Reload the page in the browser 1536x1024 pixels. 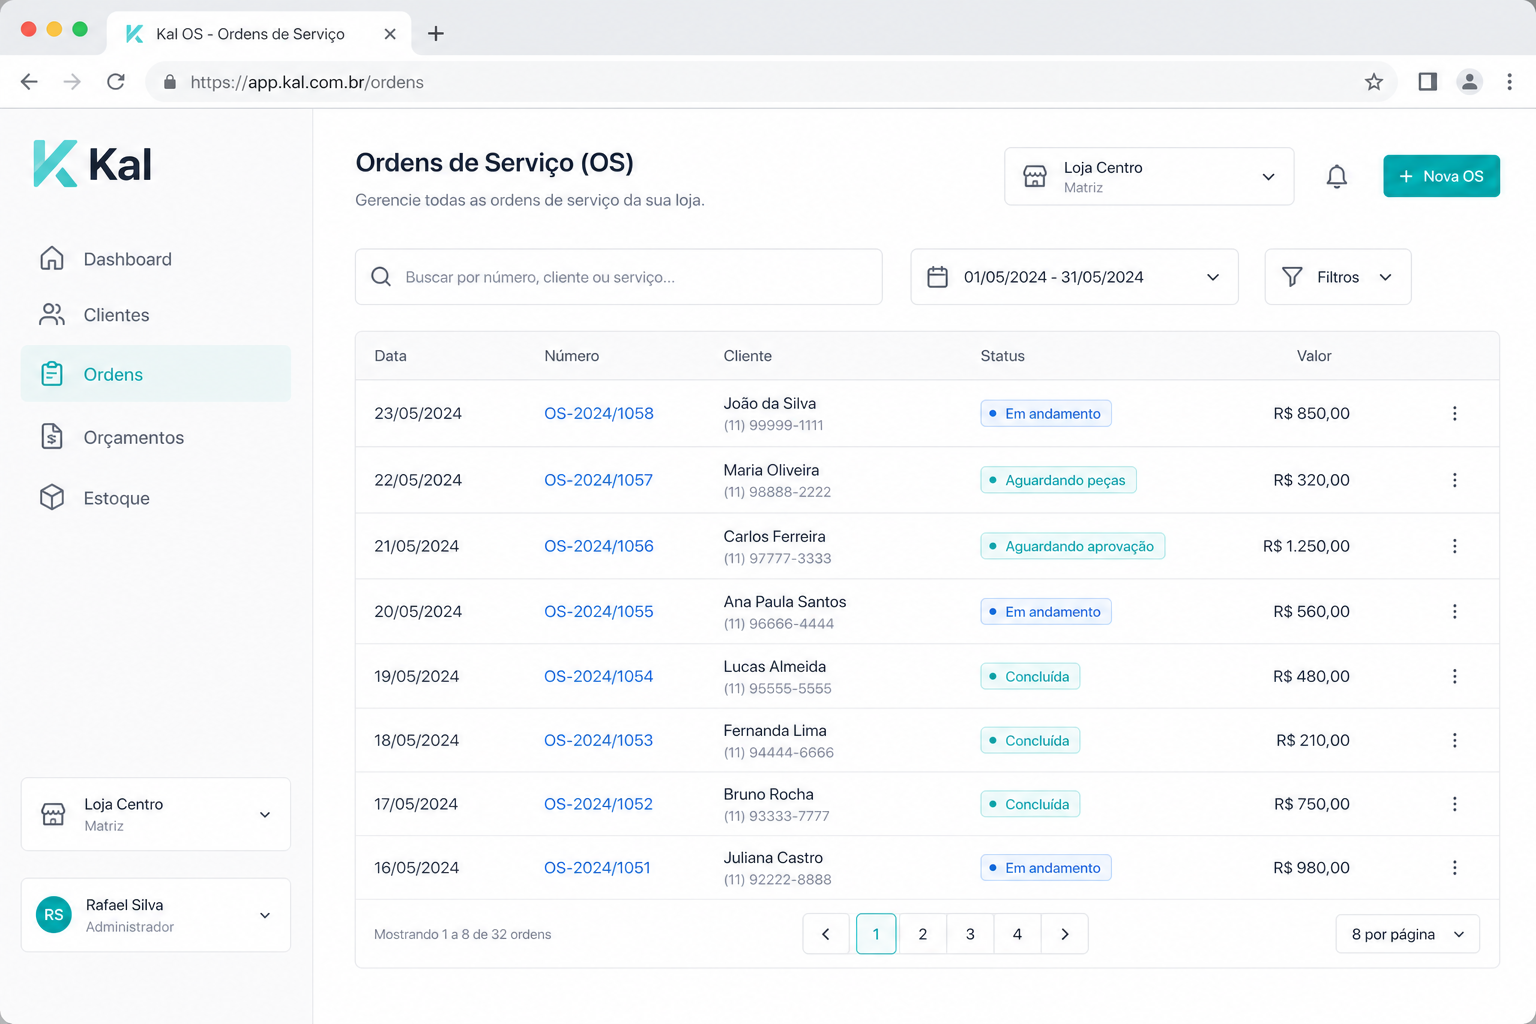pos(116,82)
